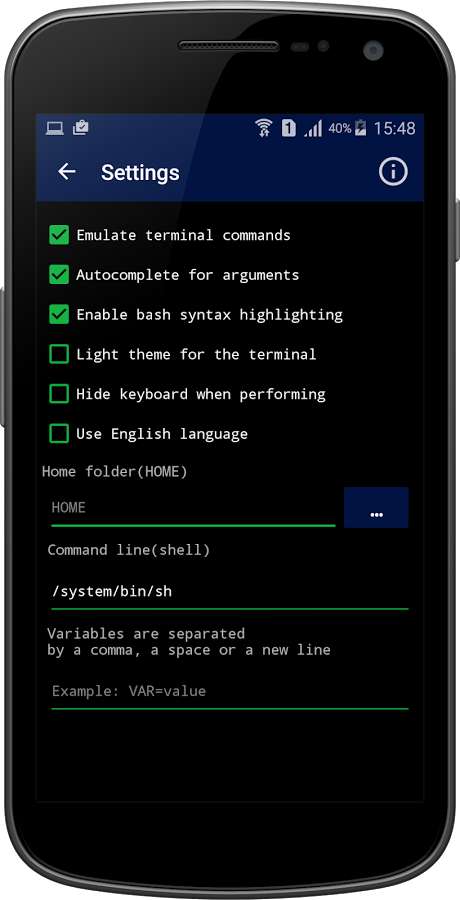Enable Light theme for the terminal
This screenshot has height=900, width=460.
(59, 354)
